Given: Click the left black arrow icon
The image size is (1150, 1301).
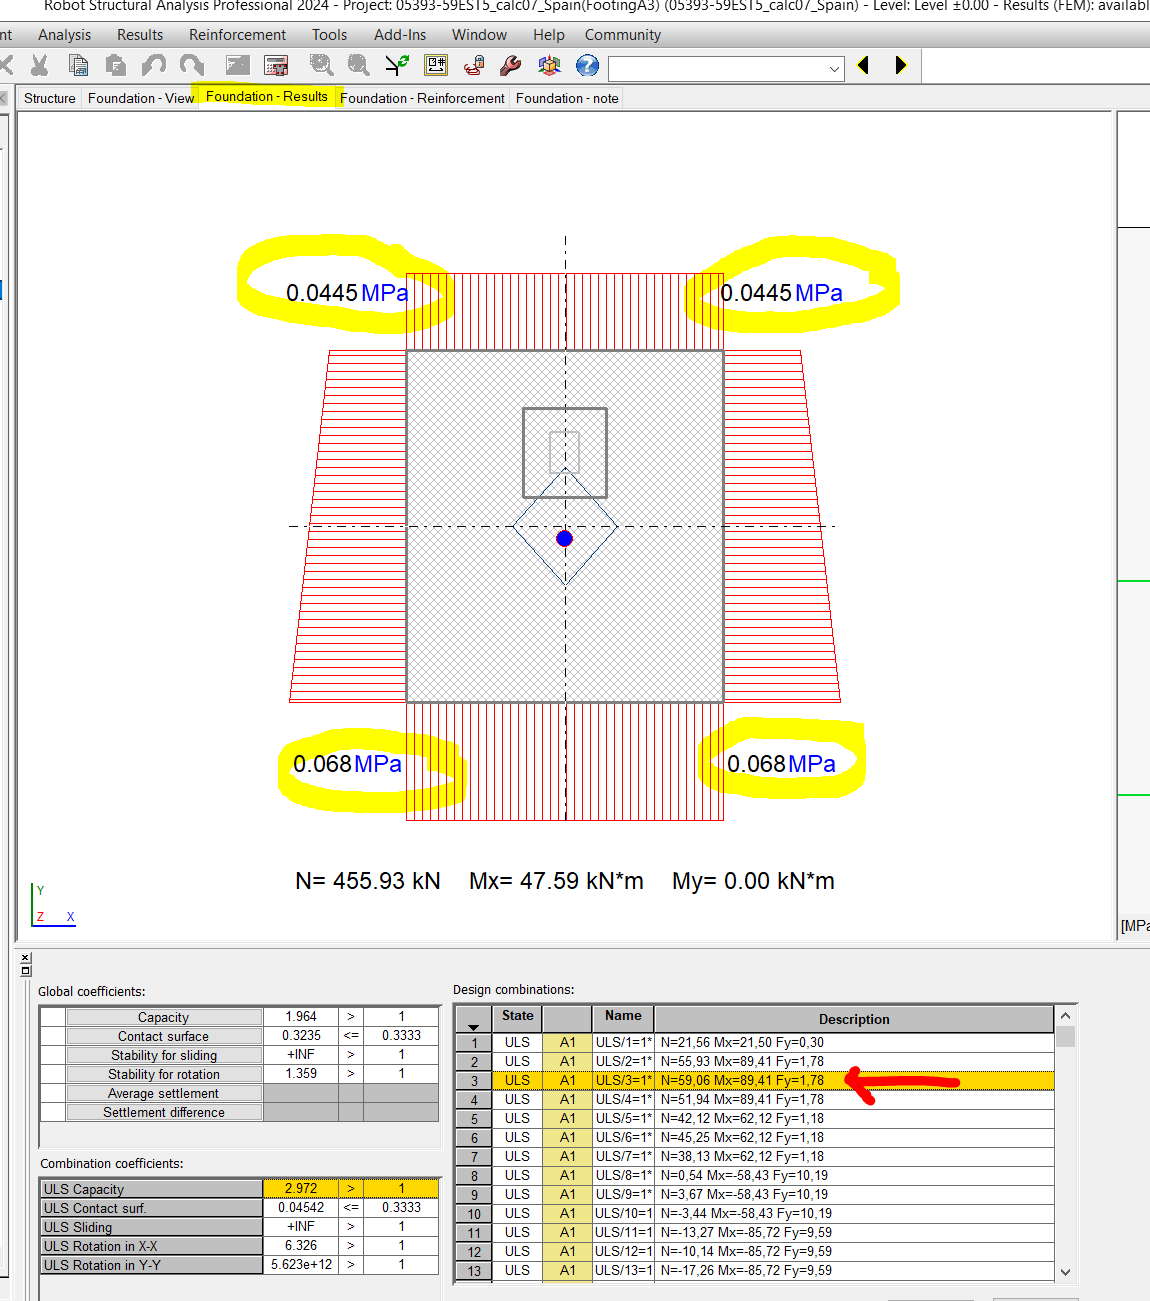Looking at the screenshot, I should pyautogui.click(x=864, y=65).
